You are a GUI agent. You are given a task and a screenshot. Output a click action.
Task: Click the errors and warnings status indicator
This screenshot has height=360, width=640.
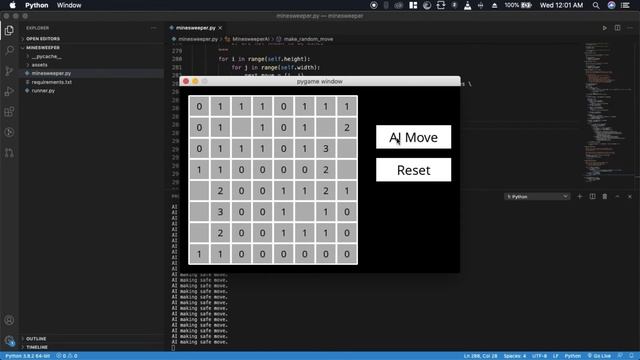coord(67,356)
